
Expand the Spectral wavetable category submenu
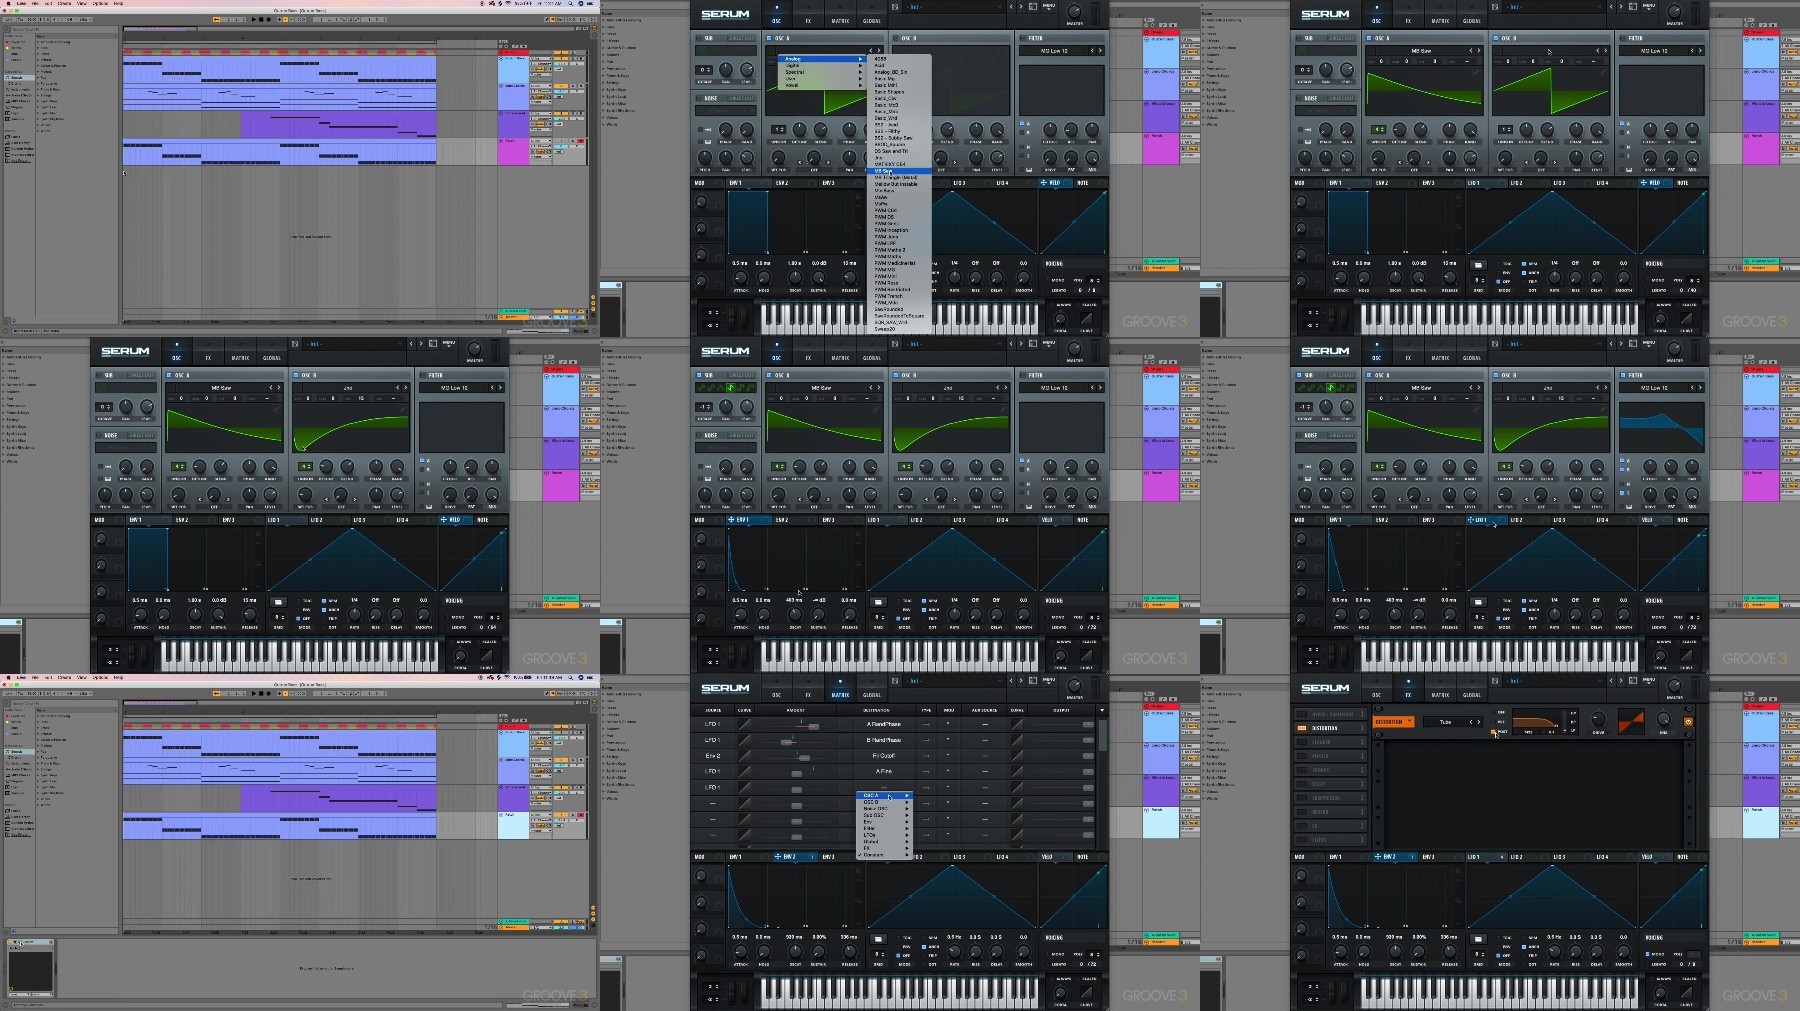pos(822,72)
